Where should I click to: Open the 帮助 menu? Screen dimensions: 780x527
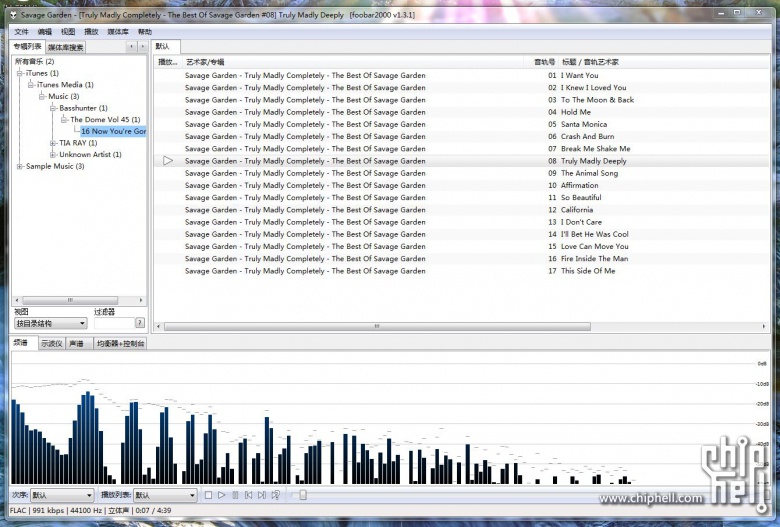tap(145, 32)
